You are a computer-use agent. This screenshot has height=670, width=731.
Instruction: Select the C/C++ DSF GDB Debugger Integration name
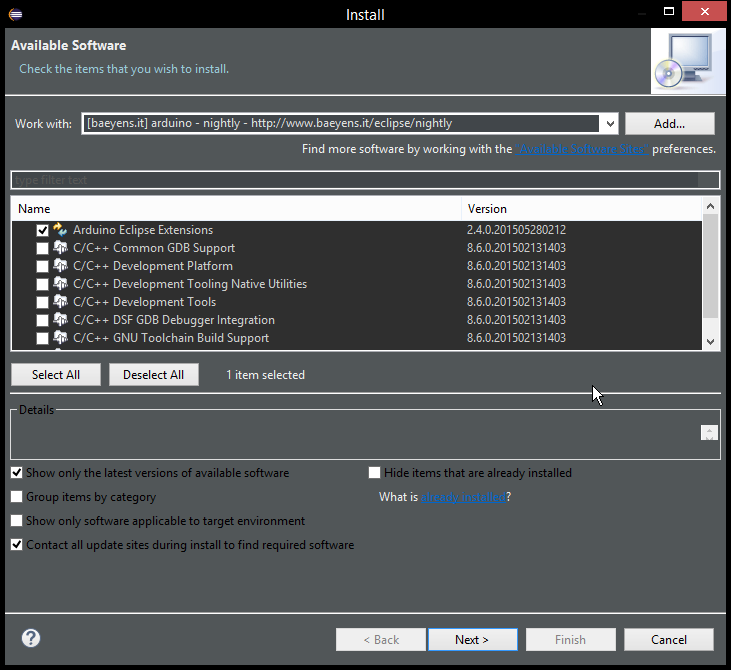tap(174, 320)
